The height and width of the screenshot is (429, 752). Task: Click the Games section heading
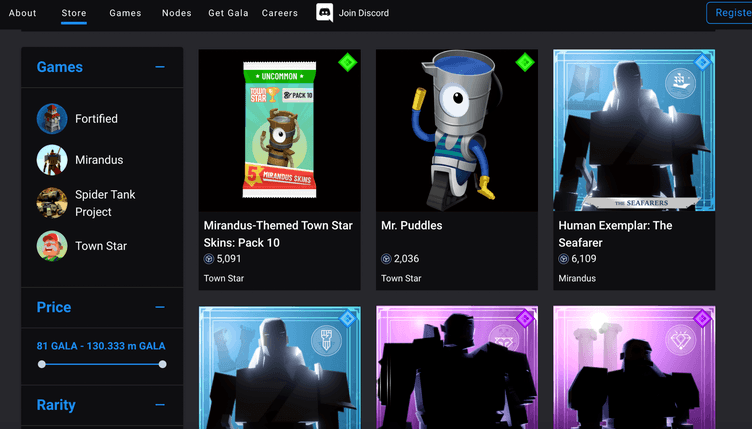click(x=59, y=67)
